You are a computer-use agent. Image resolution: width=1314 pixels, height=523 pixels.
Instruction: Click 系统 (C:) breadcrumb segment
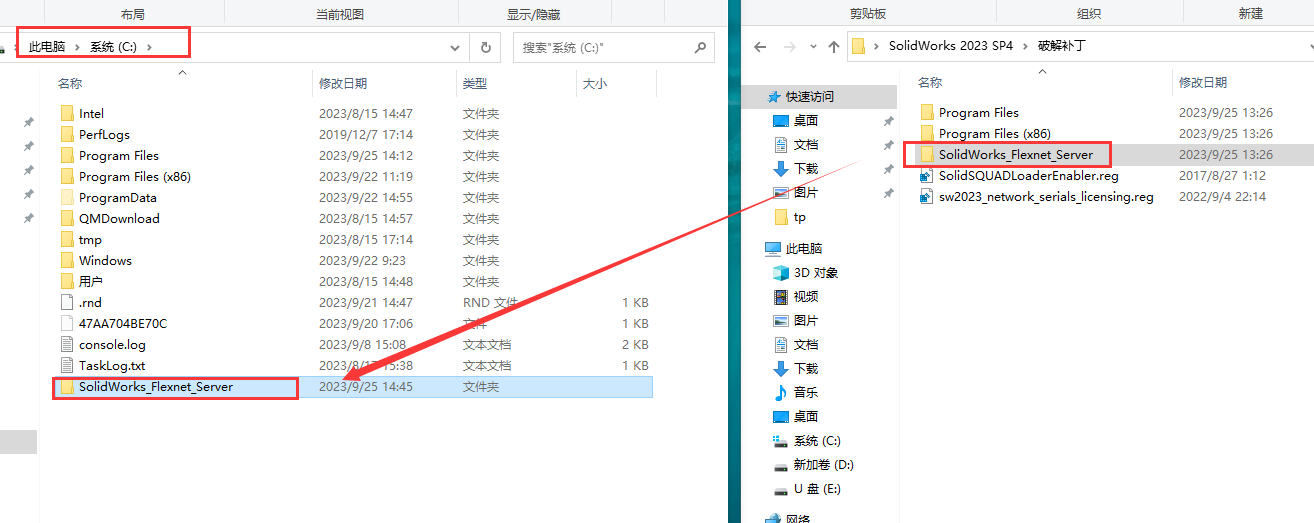113,47
